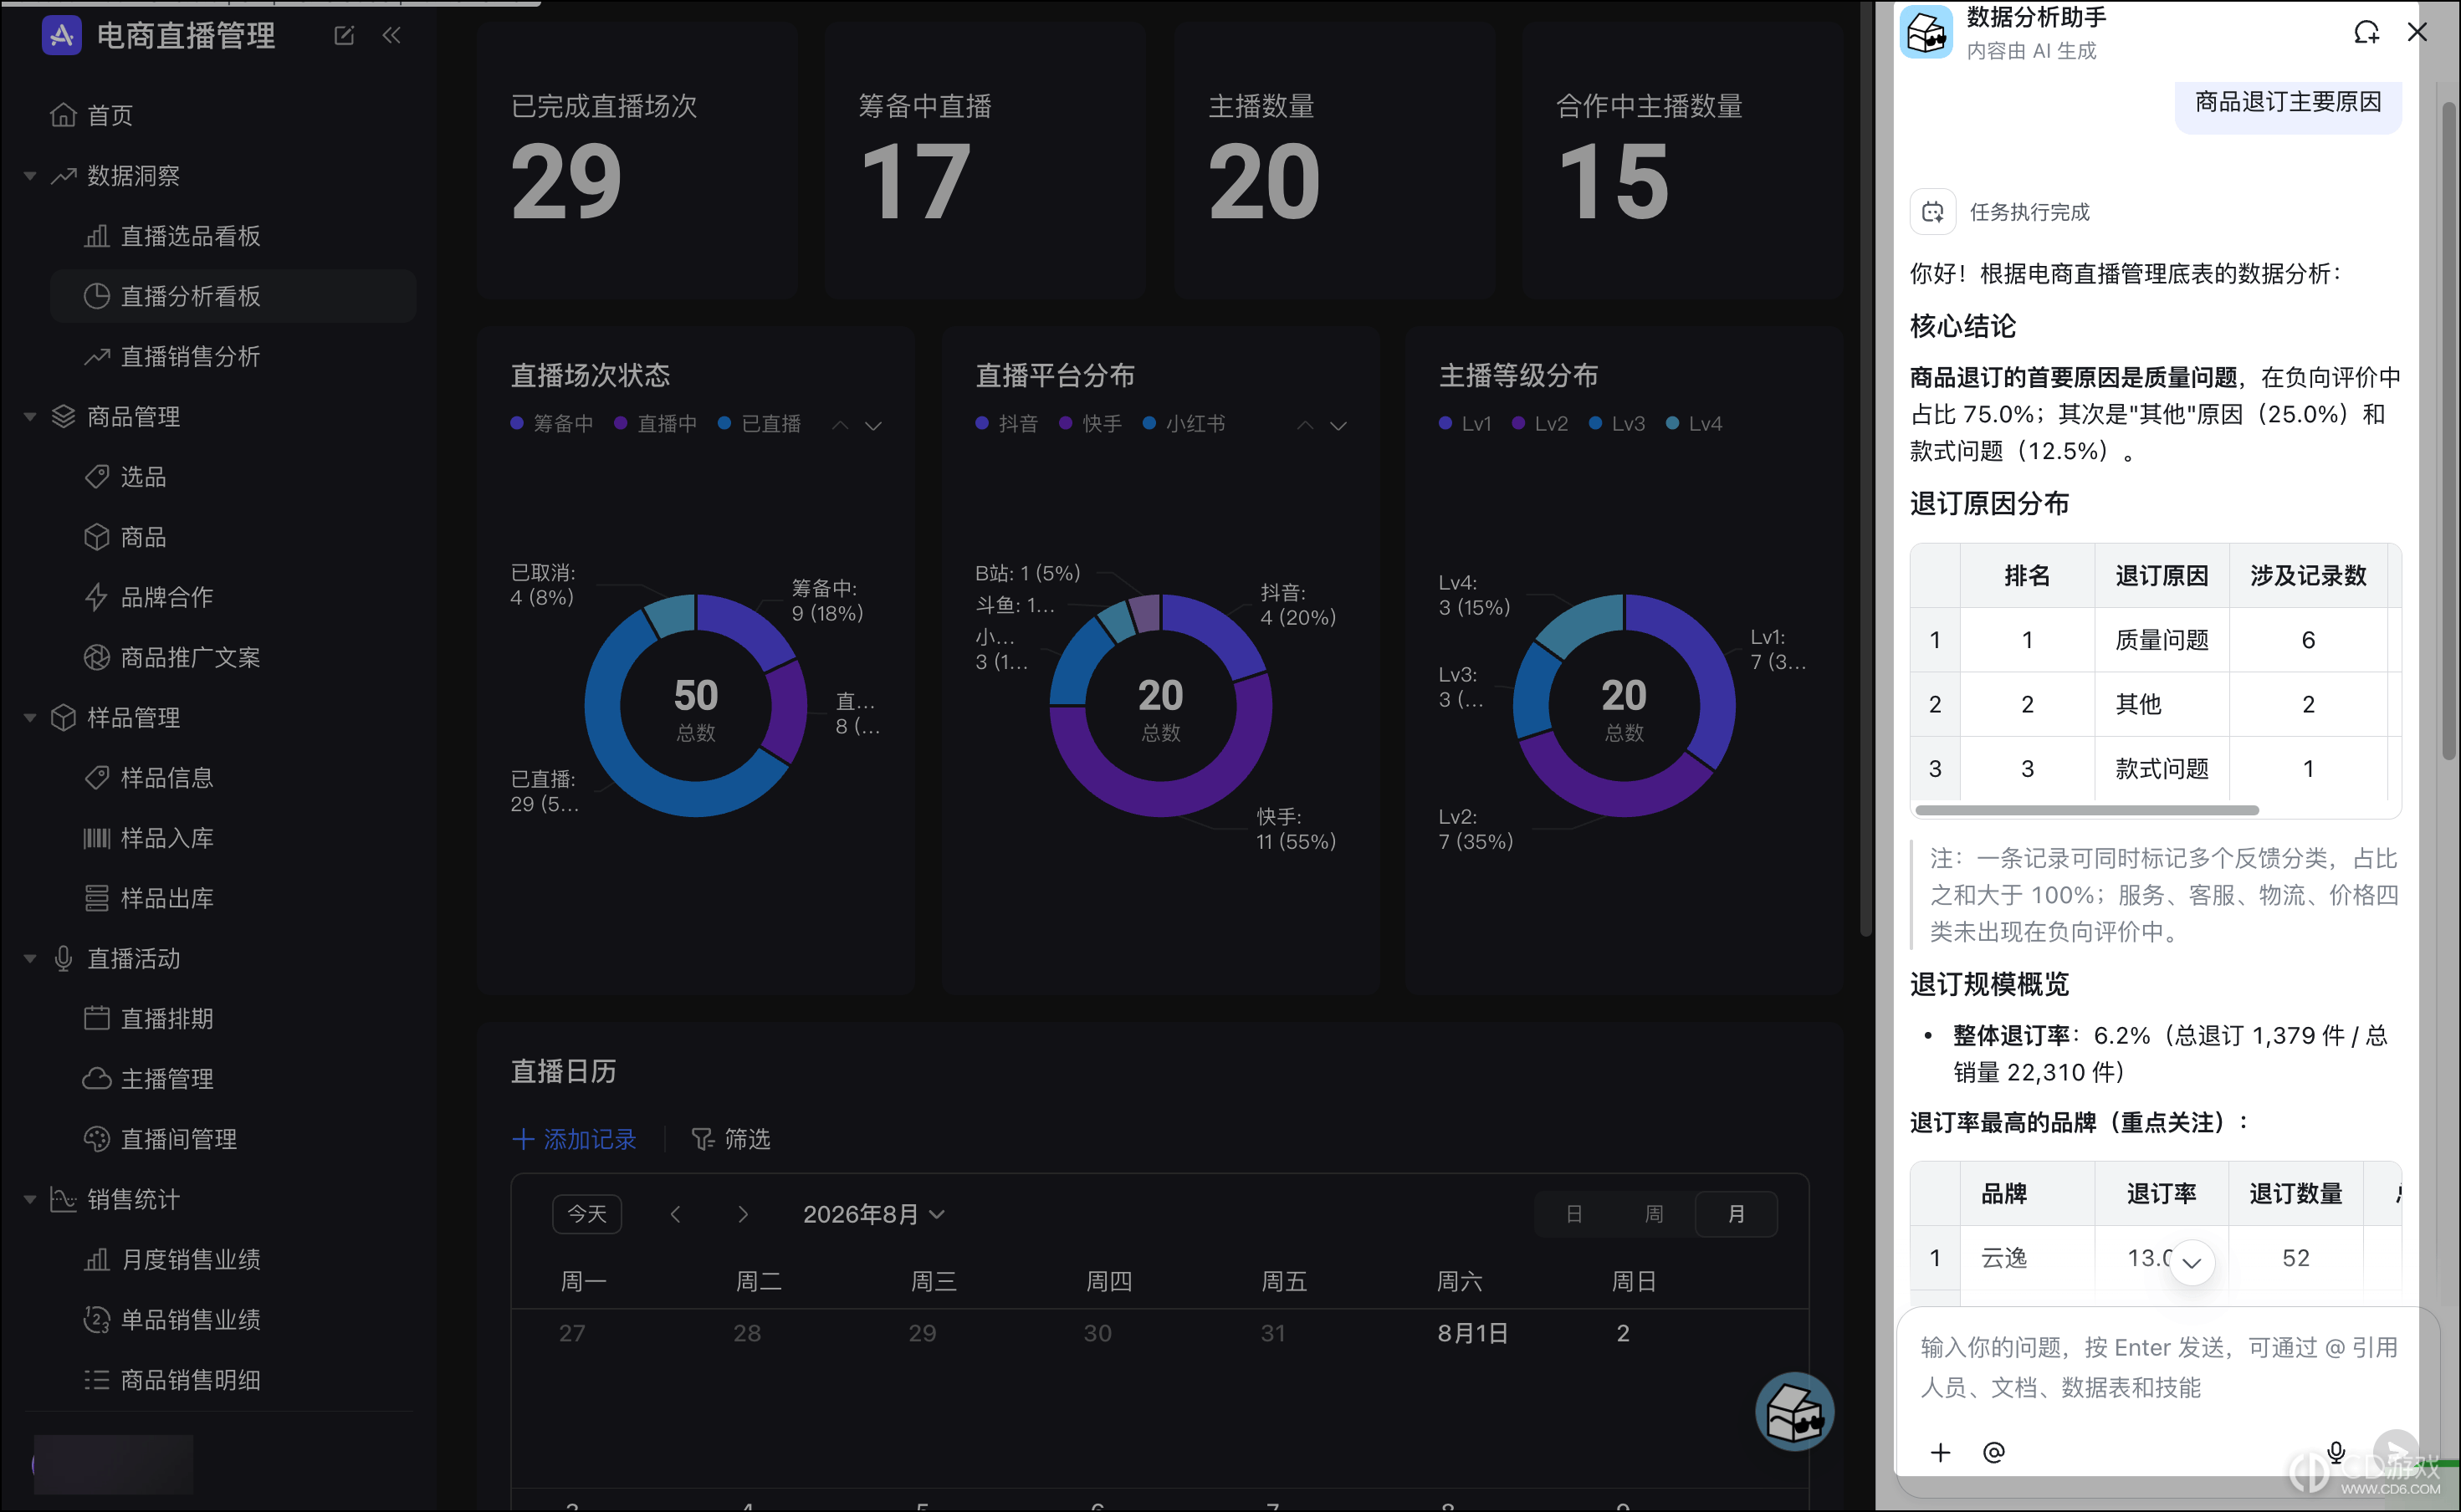
Task: Click the plus attachment icon in chat
Action: point(1940,1452)
